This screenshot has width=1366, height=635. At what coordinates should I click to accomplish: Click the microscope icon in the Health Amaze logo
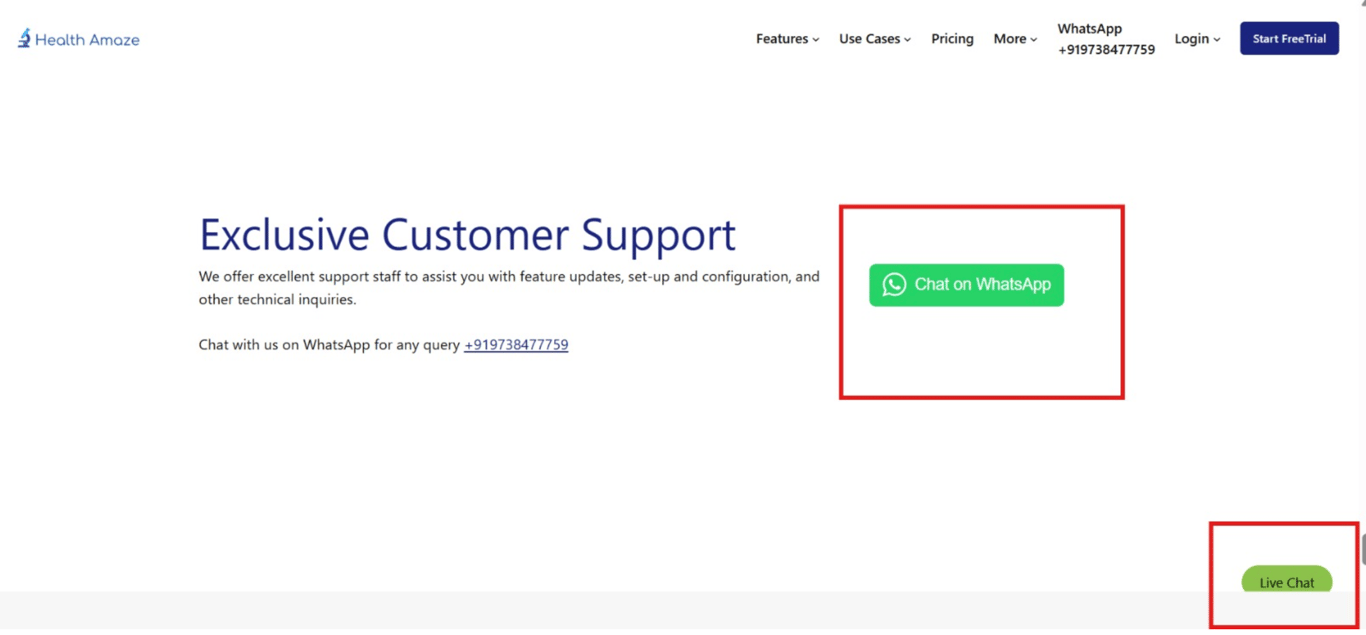(x=22, y=37)
